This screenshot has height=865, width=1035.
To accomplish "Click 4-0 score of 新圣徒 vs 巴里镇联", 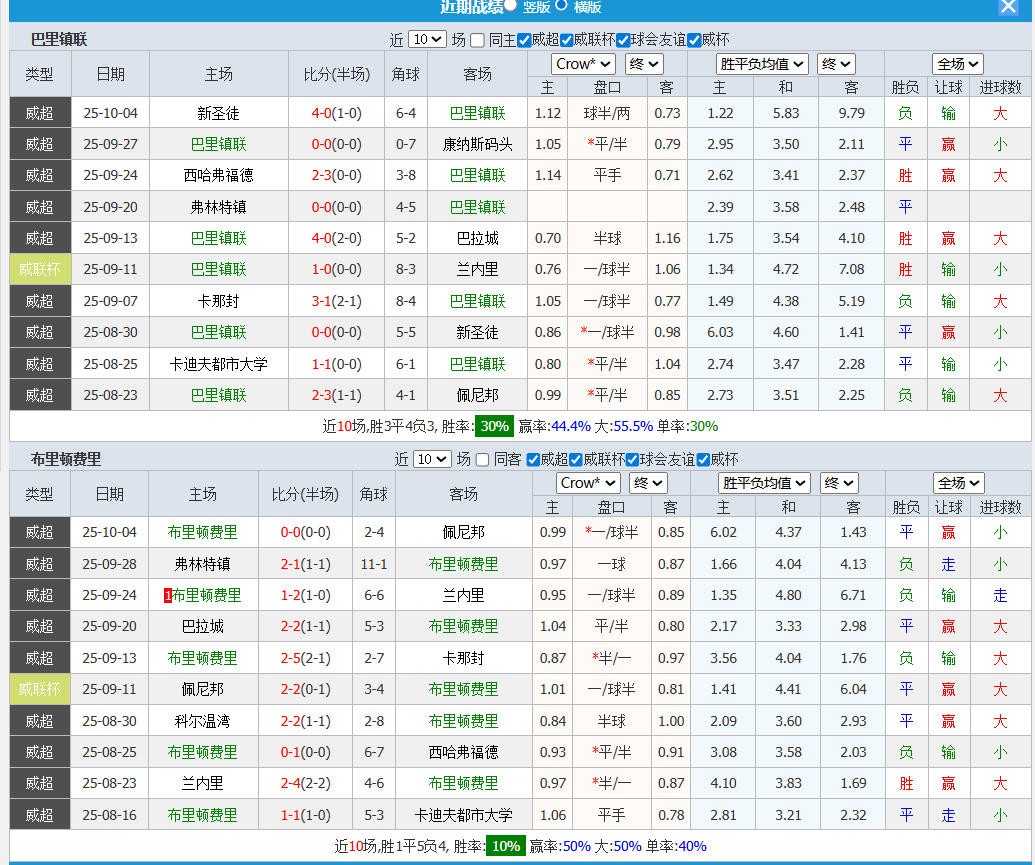I will (x=321, y=113).
